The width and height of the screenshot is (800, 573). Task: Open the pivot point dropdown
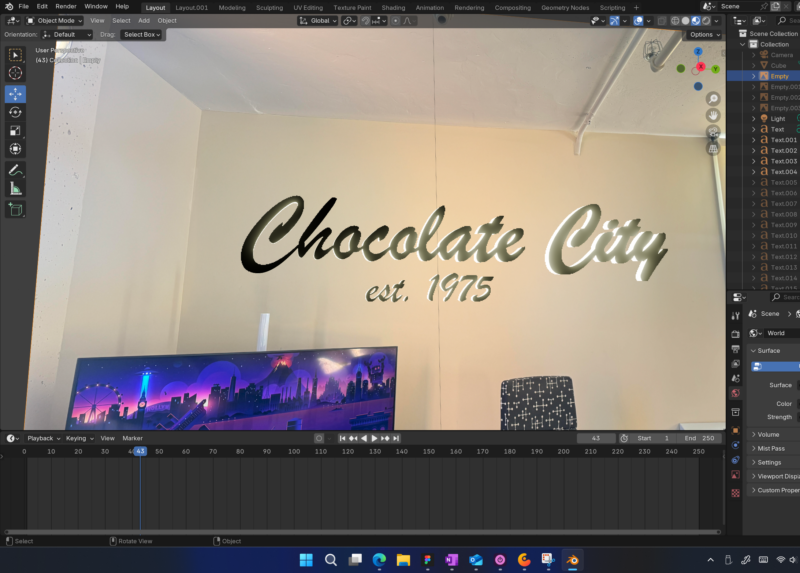point(349,21)
